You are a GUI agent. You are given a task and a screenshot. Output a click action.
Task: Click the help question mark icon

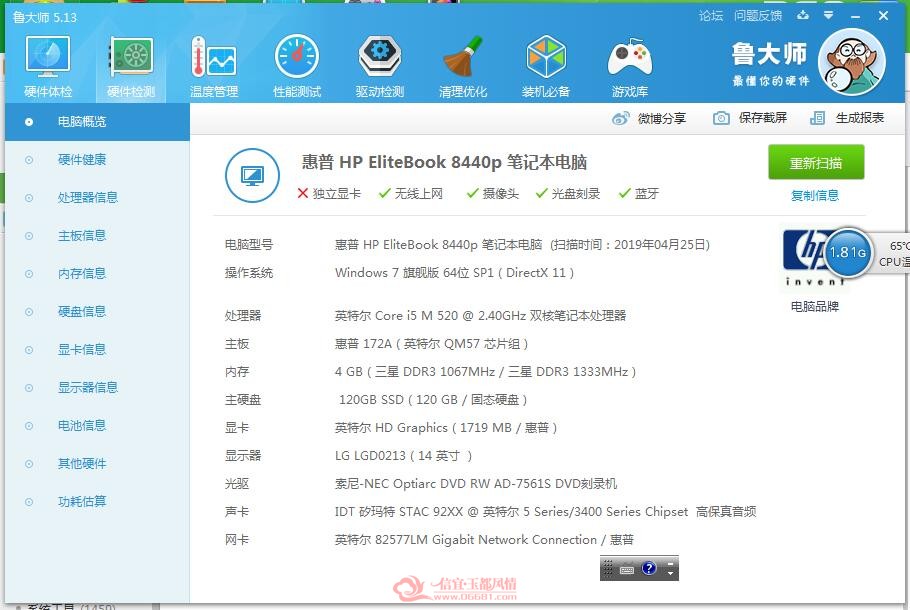(649, 568)
